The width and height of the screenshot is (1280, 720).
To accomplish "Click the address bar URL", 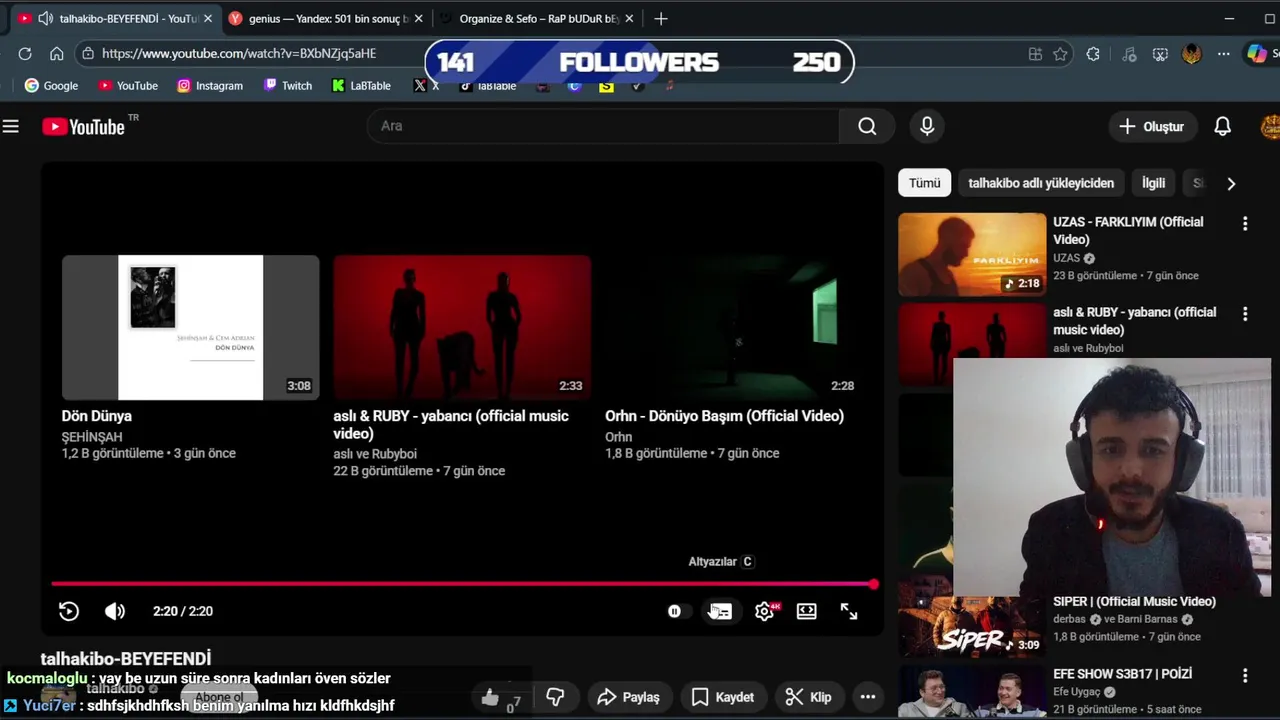I will click(239, 54).
